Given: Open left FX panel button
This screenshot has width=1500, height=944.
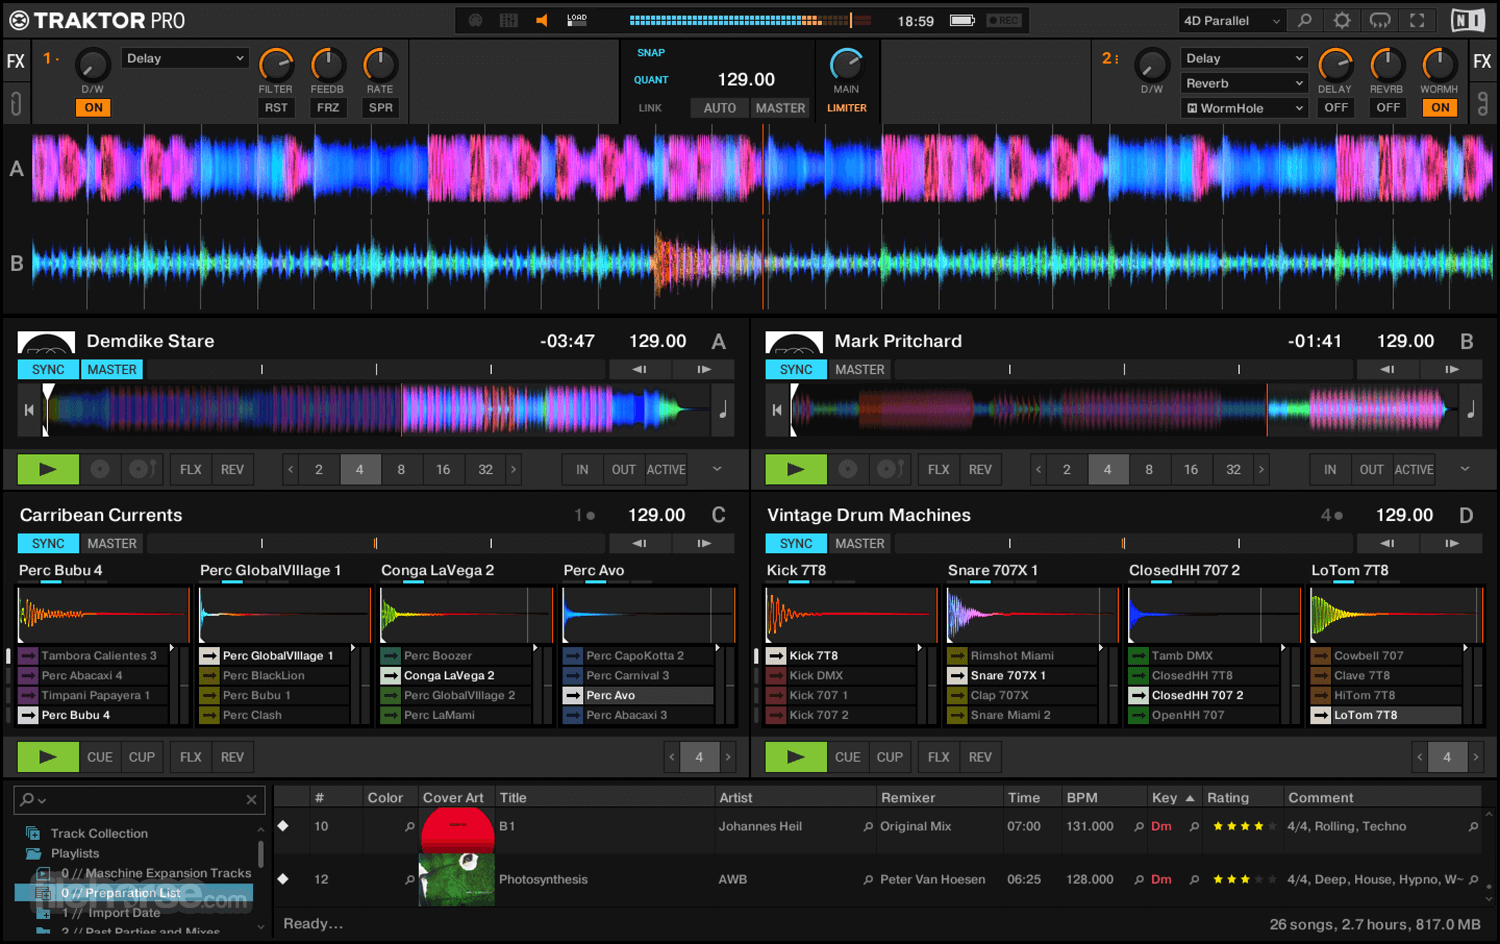Looking at the screenshot, I should tap(16, 62).
